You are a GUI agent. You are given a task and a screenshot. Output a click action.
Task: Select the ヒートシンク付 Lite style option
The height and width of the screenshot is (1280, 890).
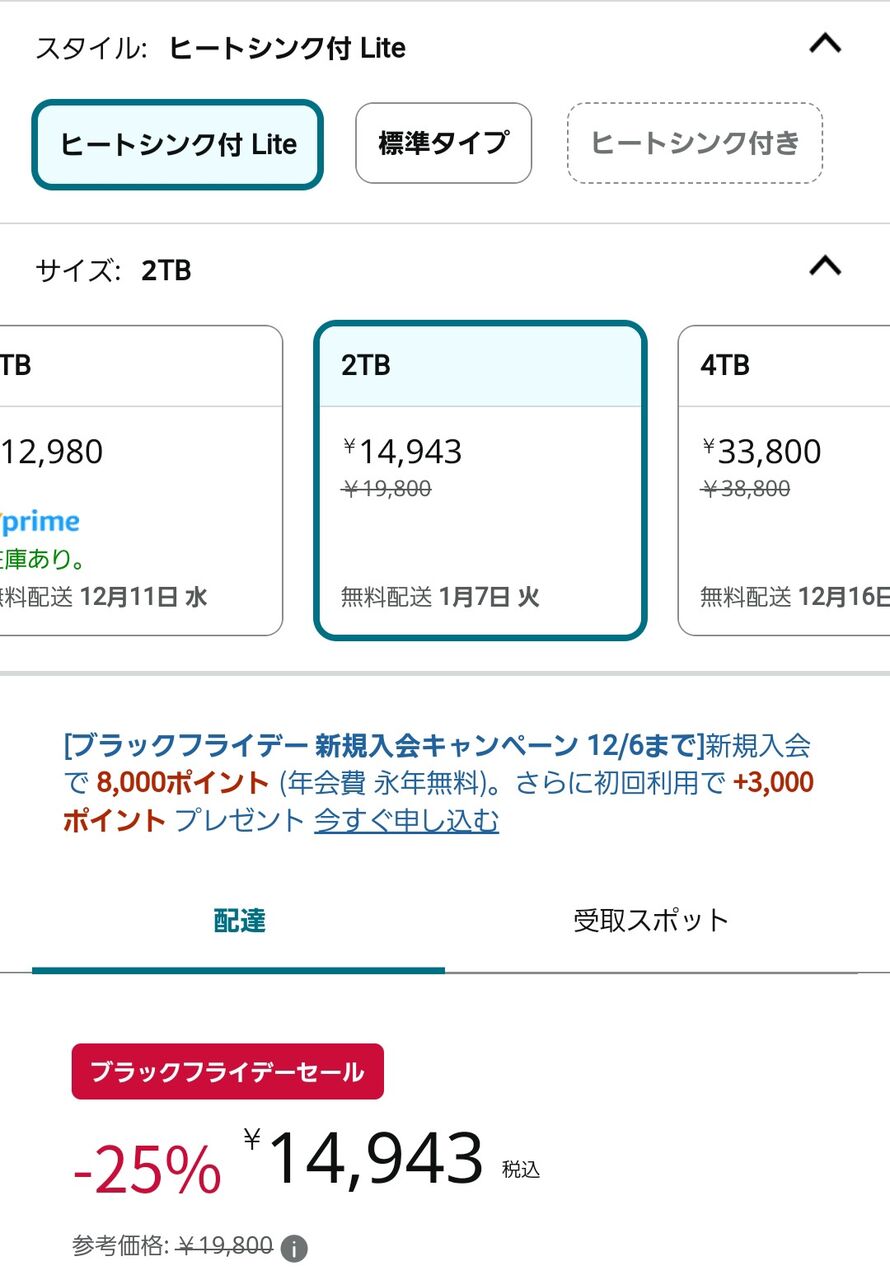(x=178, y=145)
